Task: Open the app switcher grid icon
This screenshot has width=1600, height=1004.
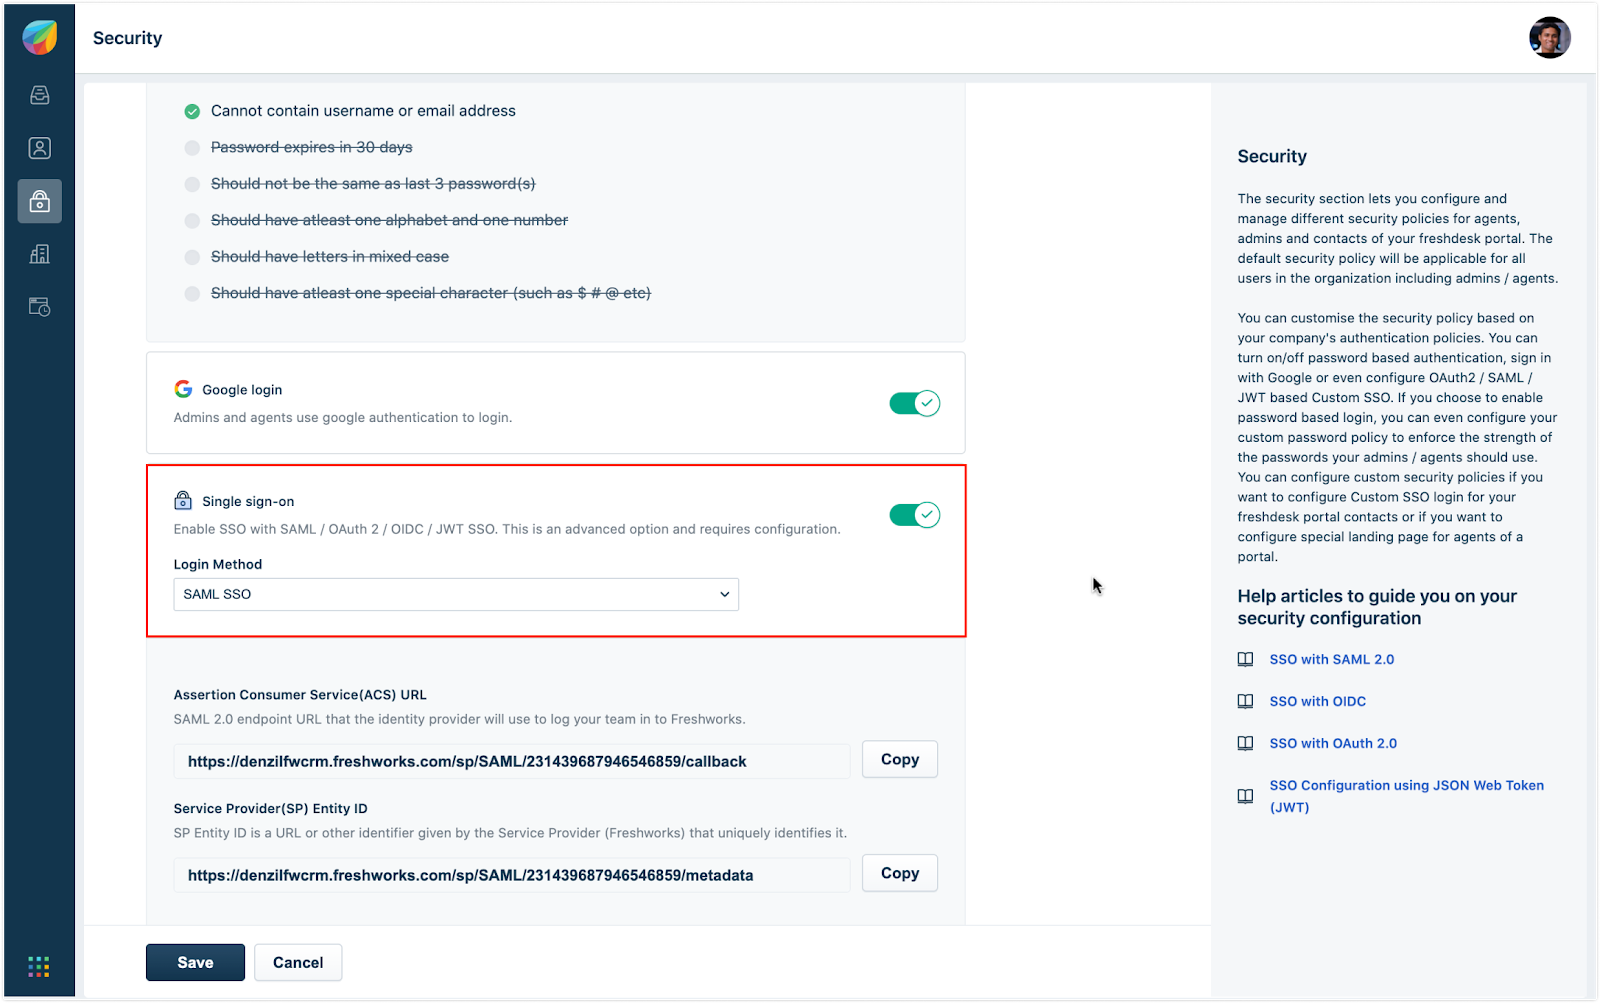Action: tap(39, 966)
